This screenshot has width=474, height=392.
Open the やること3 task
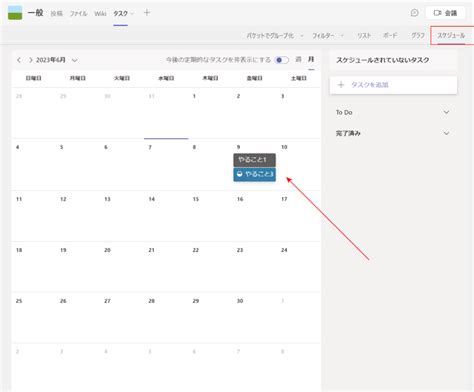(x=255, y=174)
